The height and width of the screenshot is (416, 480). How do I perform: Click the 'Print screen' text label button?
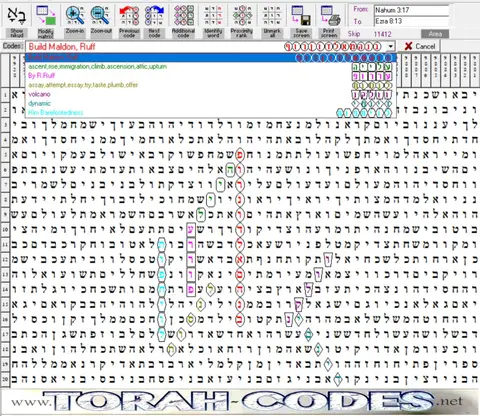329,33
